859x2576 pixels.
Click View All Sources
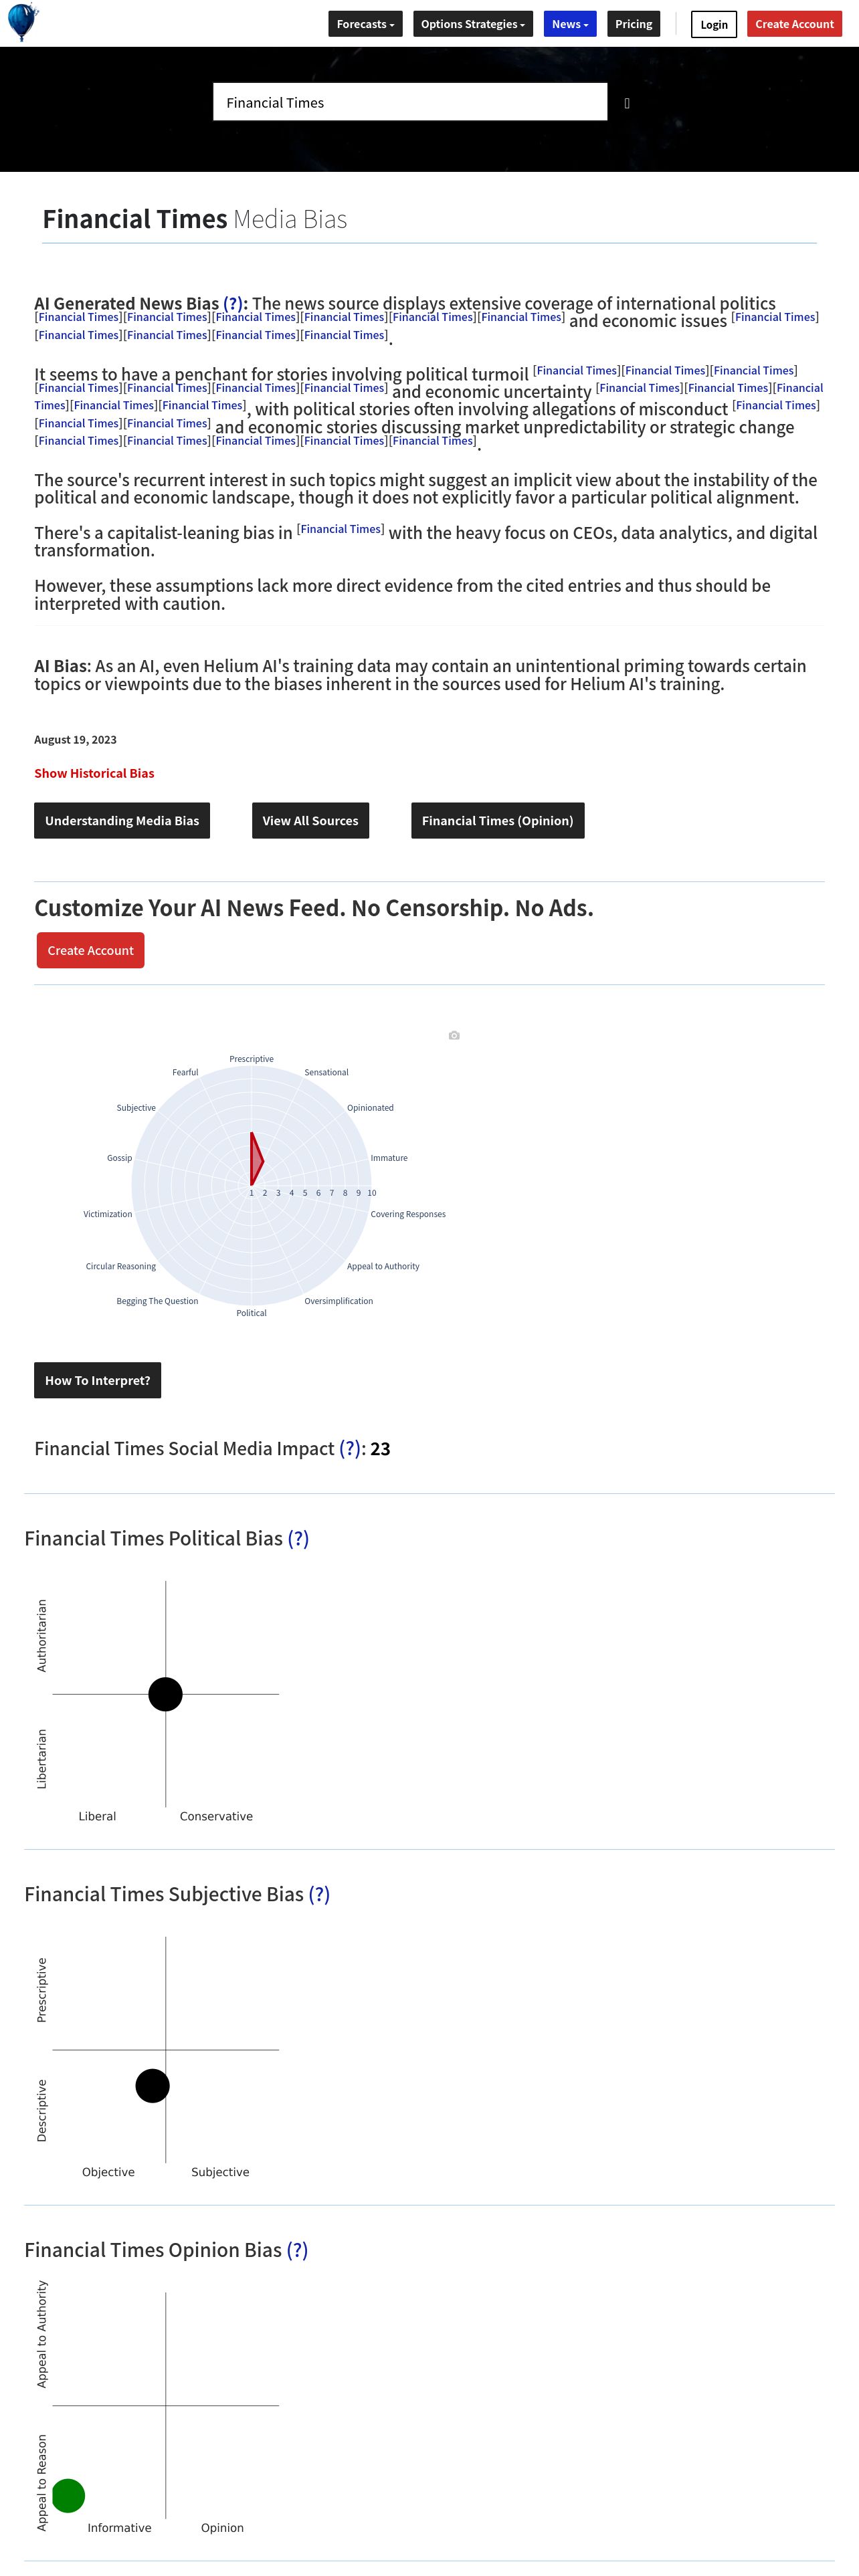coord(310,820)
